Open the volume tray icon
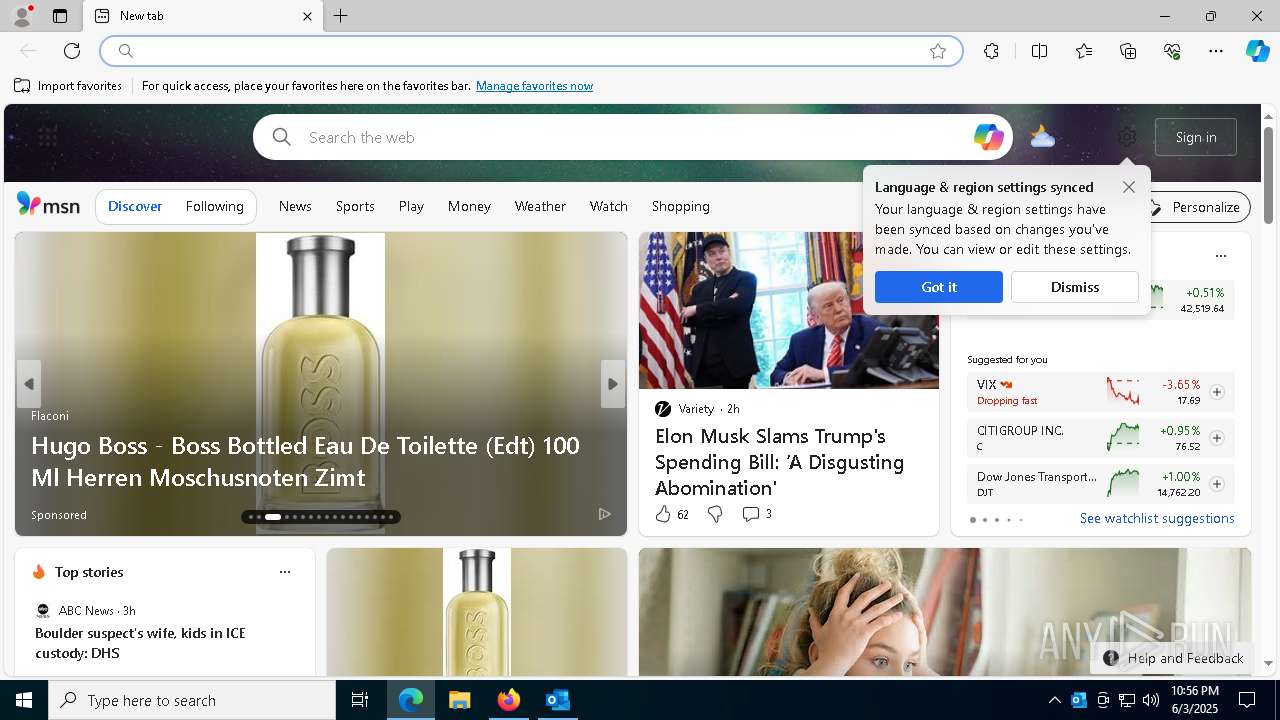The width and height of the screenshot is (1280, 720). (1150, 700)
